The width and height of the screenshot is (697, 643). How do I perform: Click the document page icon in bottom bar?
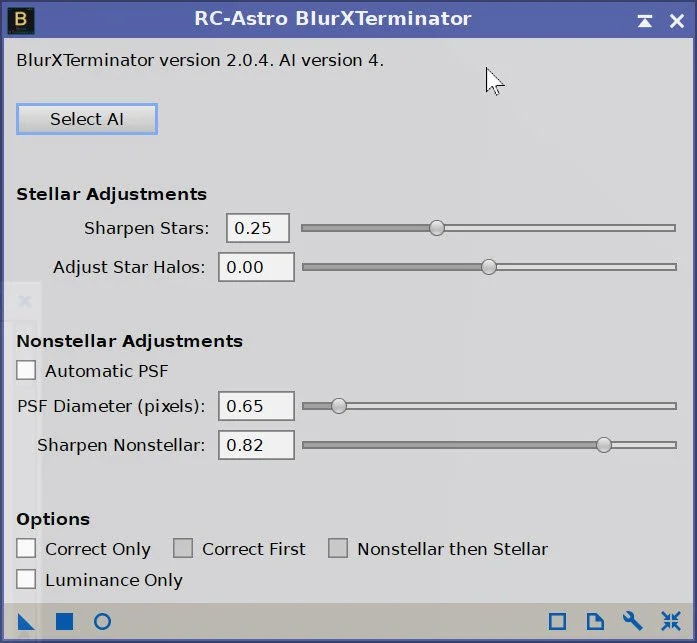pos(595,621)
